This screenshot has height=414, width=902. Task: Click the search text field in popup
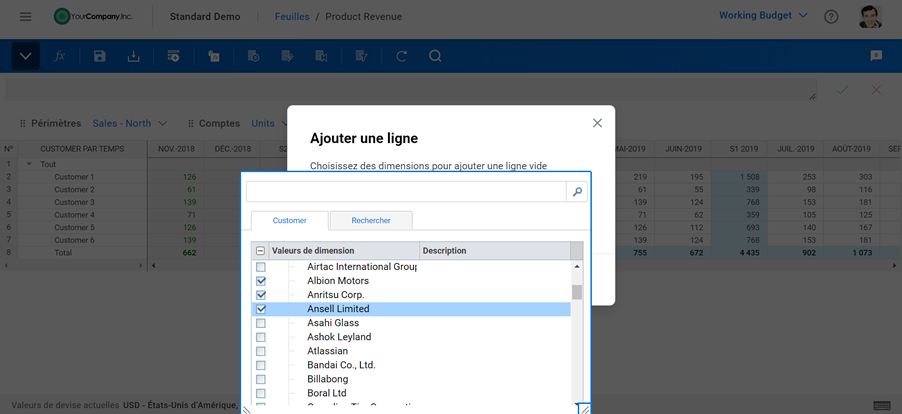[406, 192]
